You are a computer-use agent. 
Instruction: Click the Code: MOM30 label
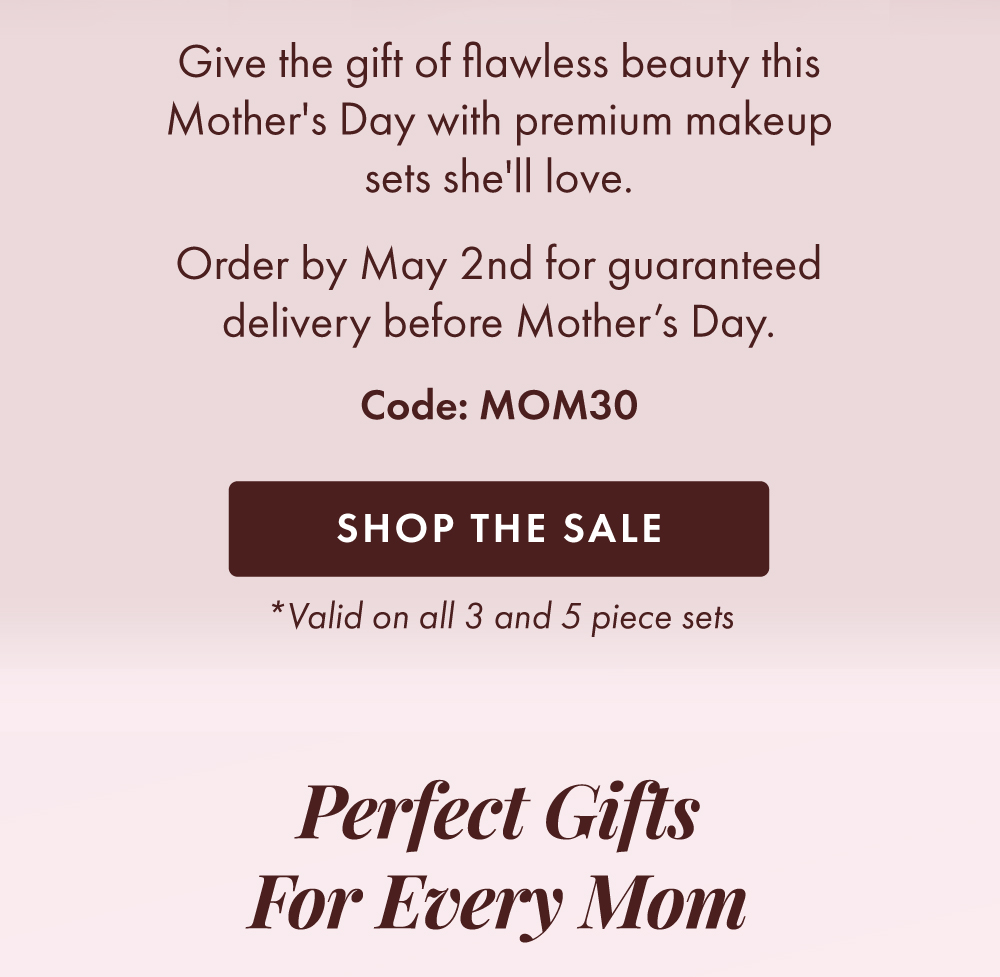click(500, 406)
